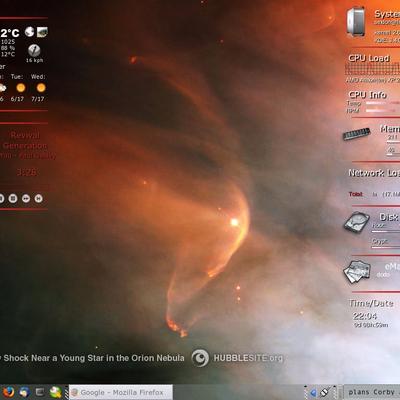This screenshot has height=400, width=400.
Task: Click the RAM memory stick icon
Action: coord(356,134)
